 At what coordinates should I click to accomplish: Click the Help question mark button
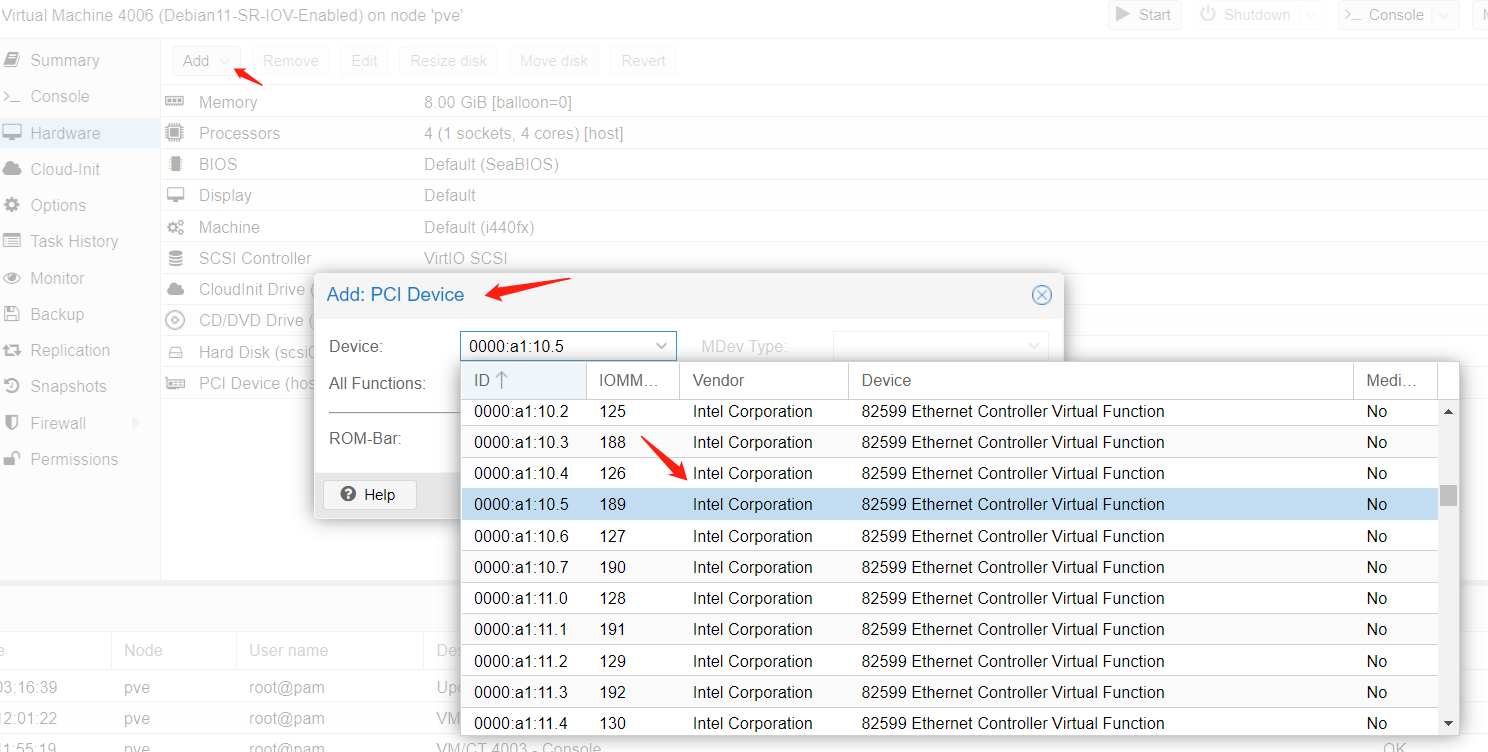coord(369,494)
